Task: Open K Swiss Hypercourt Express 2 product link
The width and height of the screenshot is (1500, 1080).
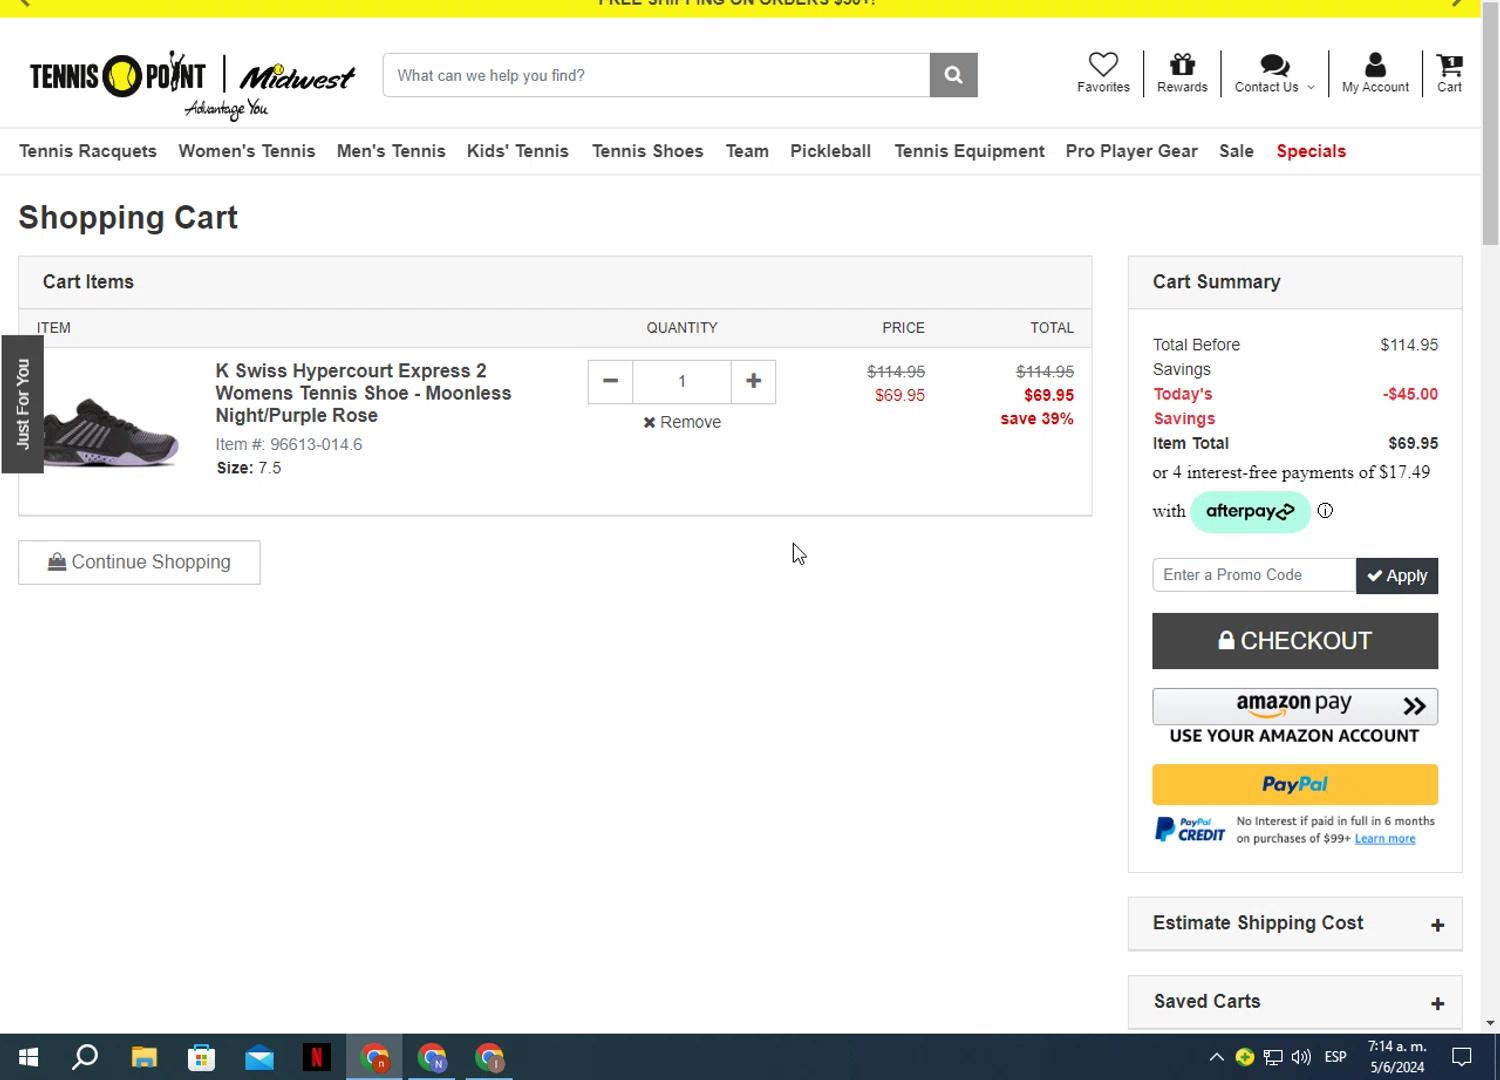Action: pos(363,393)
